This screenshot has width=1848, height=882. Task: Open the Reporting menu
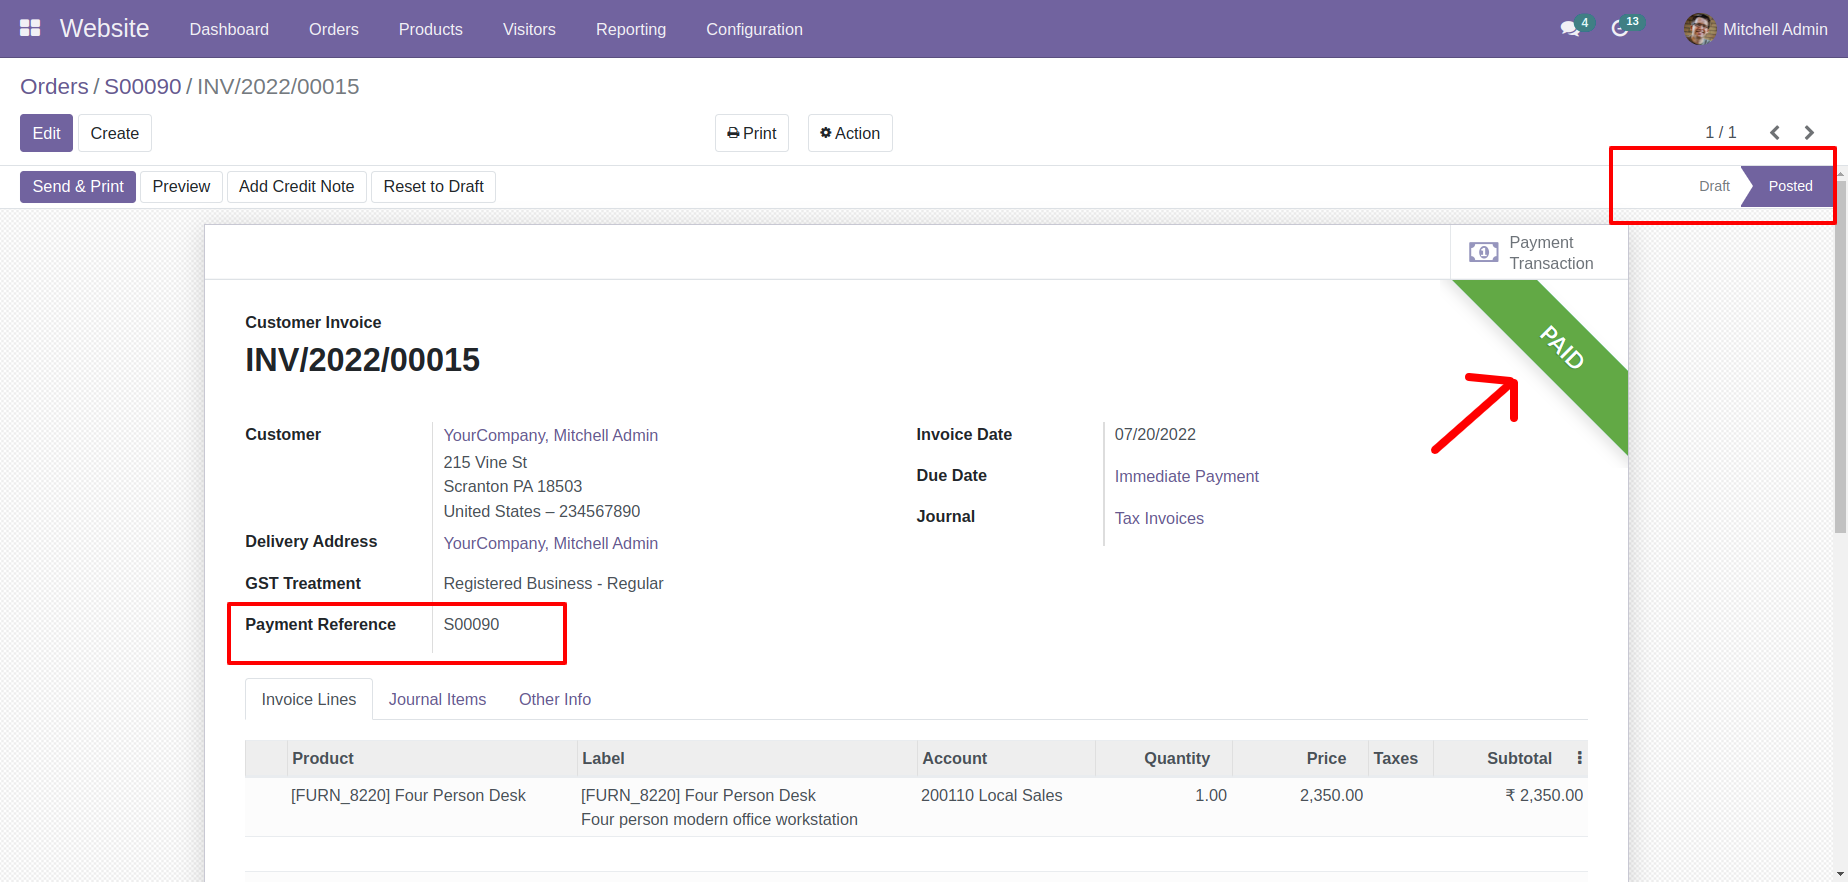(x=630, y=29)
